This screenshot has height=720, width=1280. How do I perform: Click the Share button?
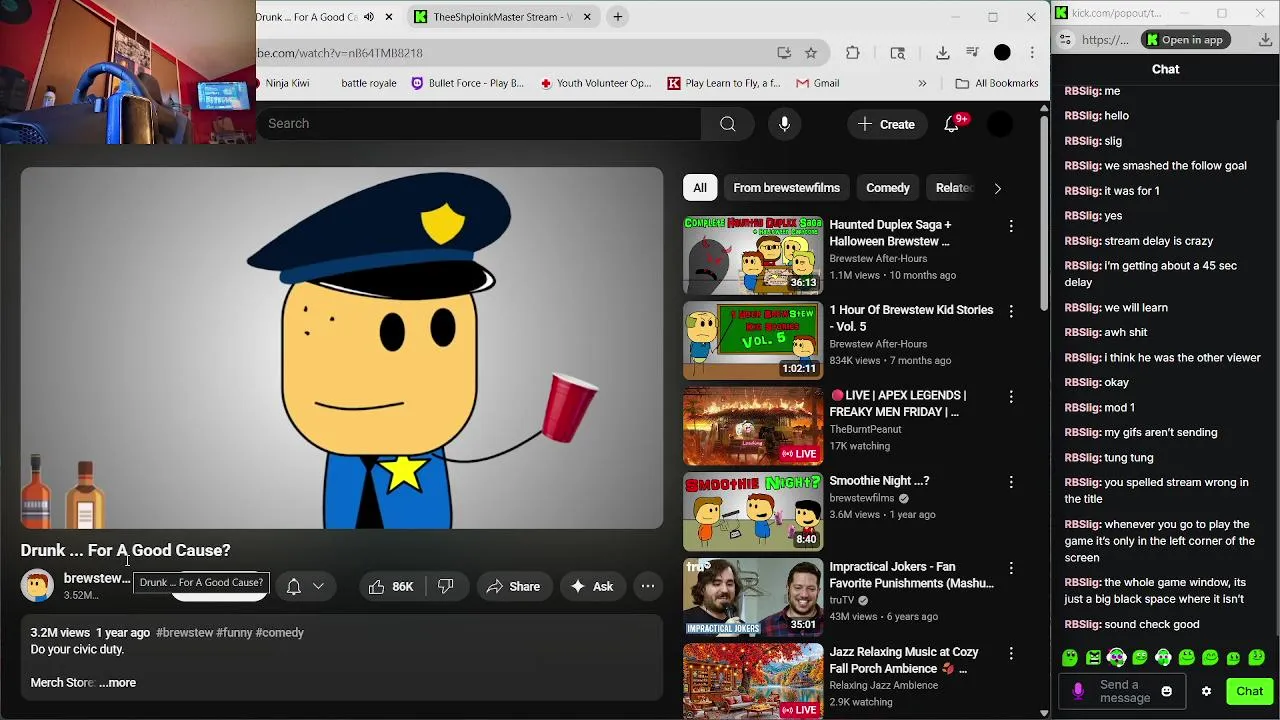[x=513, y=587]
